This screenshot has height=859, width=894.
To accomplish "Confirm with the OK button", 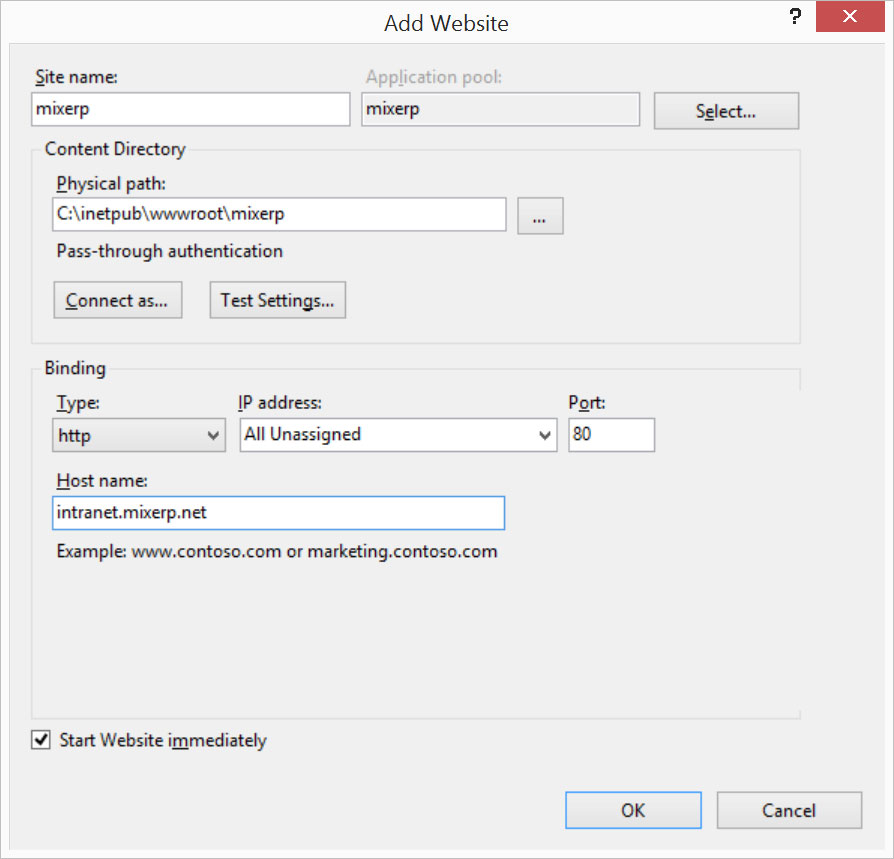I will [633, 810].
